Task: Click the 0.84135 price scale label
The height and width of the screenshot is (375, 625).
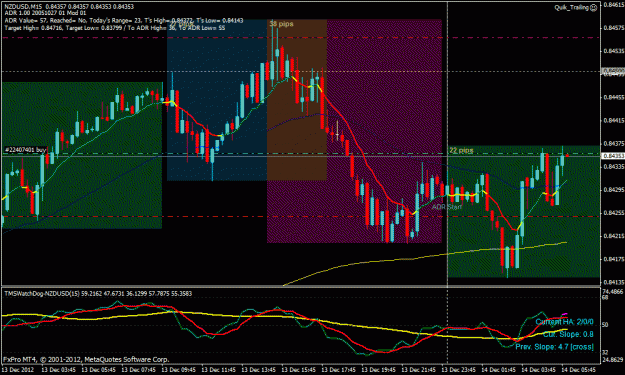Action: click(x=614, y=282)
